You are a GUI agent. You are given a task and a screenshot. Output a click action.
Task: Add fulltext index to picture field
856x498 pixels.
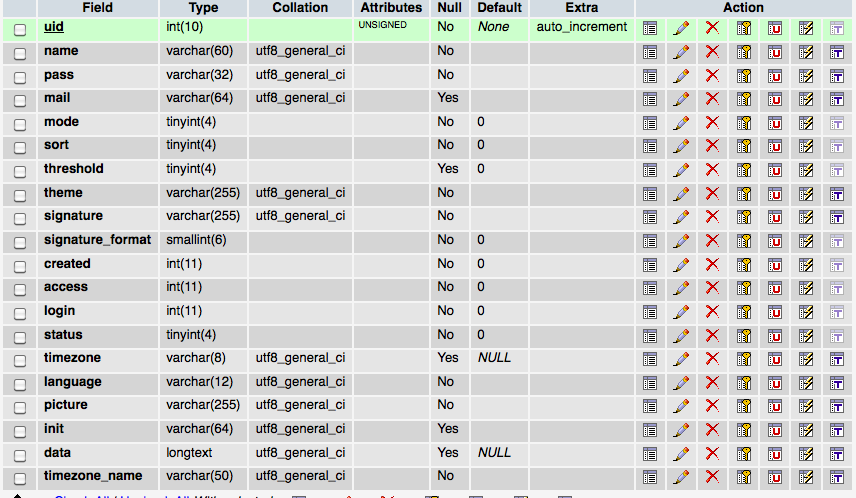coord(837,405)
